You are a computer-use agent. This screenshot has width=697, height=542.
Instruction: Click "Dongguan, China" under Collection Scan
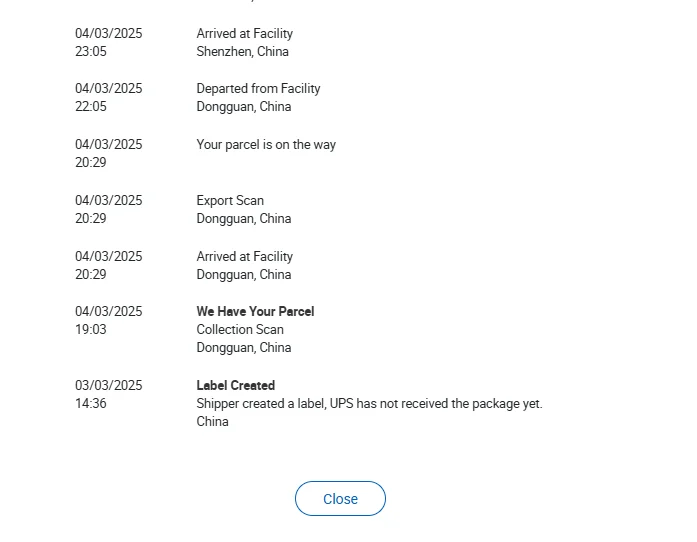(244, 347)
